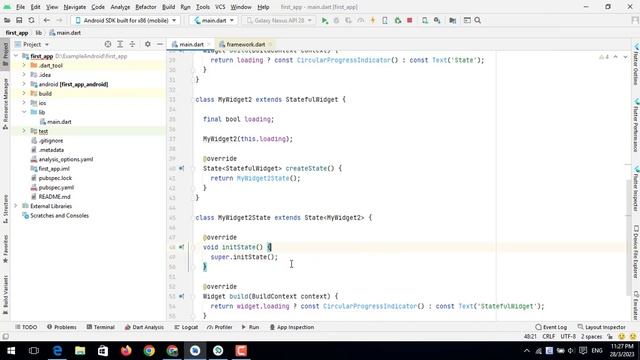Image resolution: width=640 pixels, height=360 pixels.
Task: Open the Terminal tool window
Action: (x=100, y=327)
